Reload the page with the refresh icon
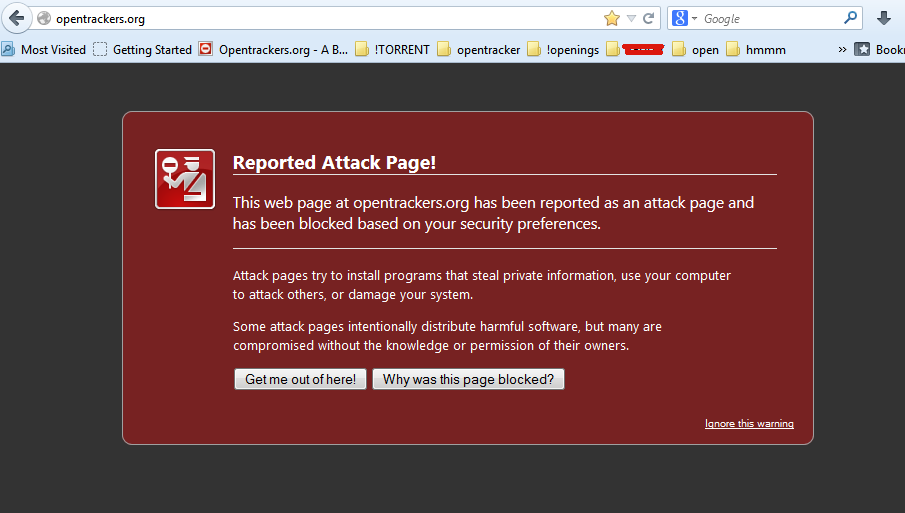905x513 pixels. coord(649,19)
